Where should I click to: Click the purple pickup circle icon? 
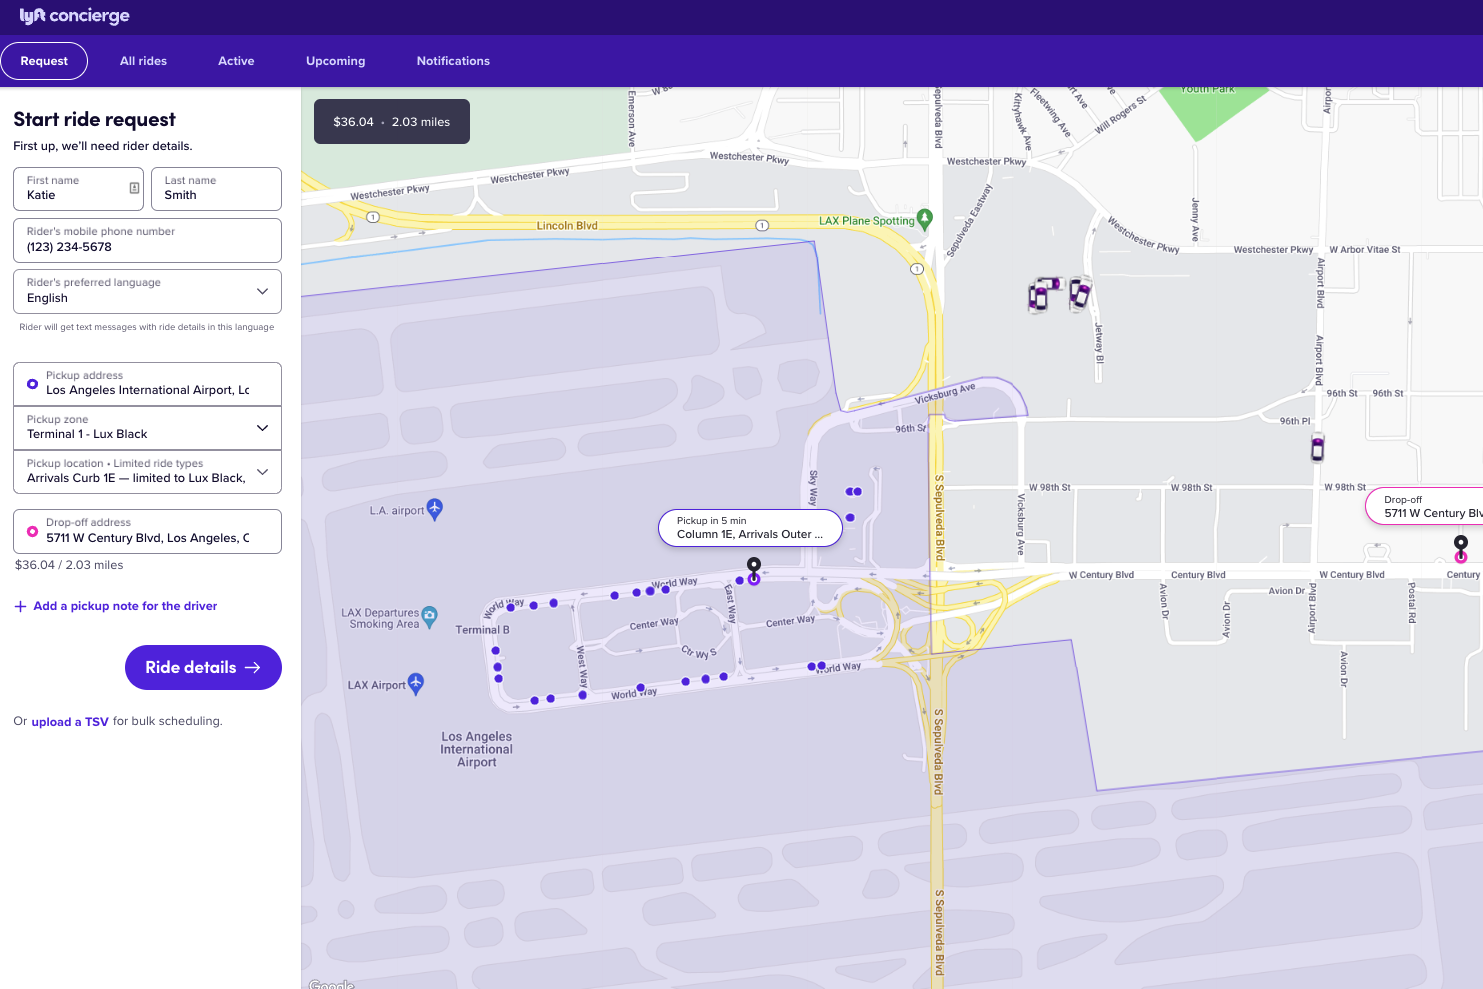tap(32, 384)
